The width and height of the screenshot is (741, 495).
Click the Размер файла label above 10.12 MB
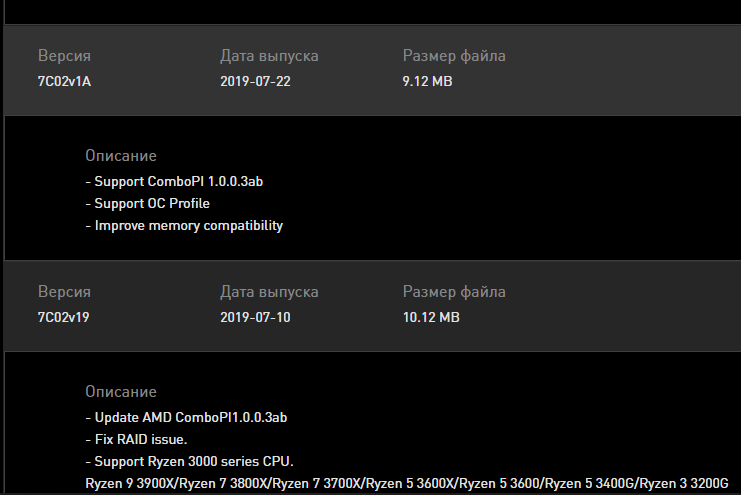[454, 292]
